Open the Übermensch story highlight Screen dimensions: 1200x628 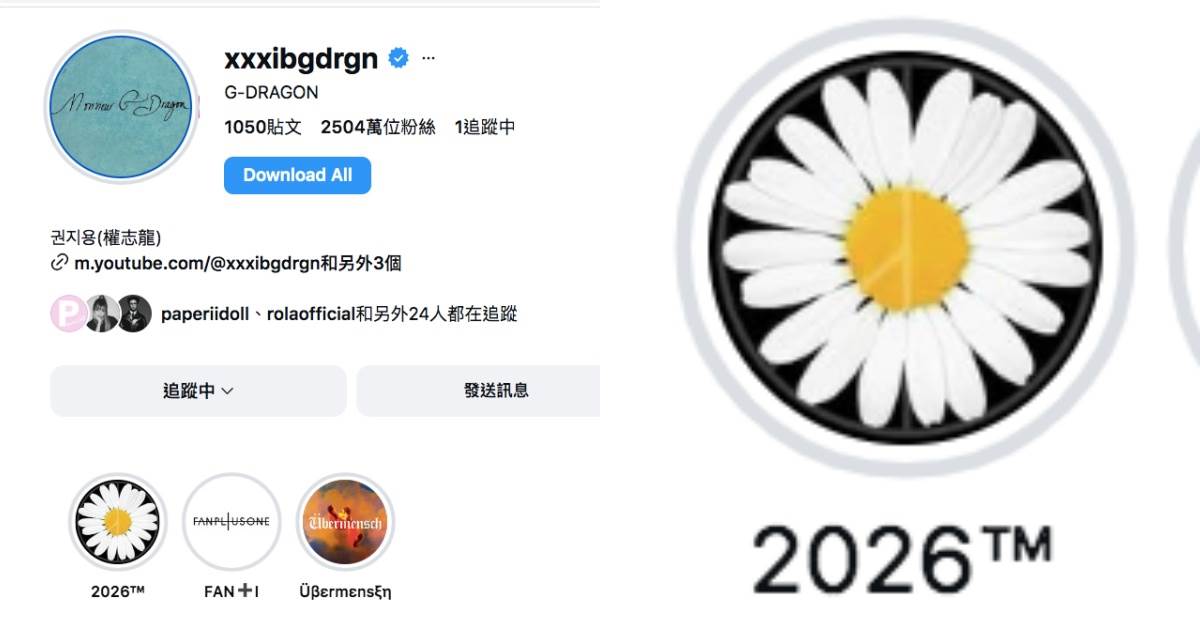(x=346, y=522)
